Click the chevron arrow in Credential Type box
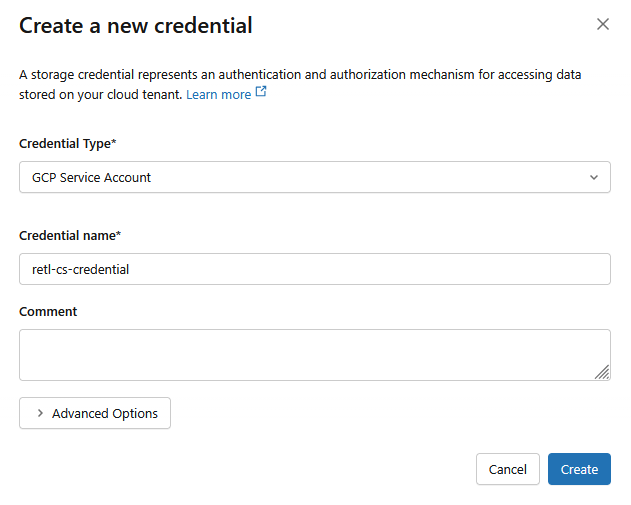 (x=594, y=177)
